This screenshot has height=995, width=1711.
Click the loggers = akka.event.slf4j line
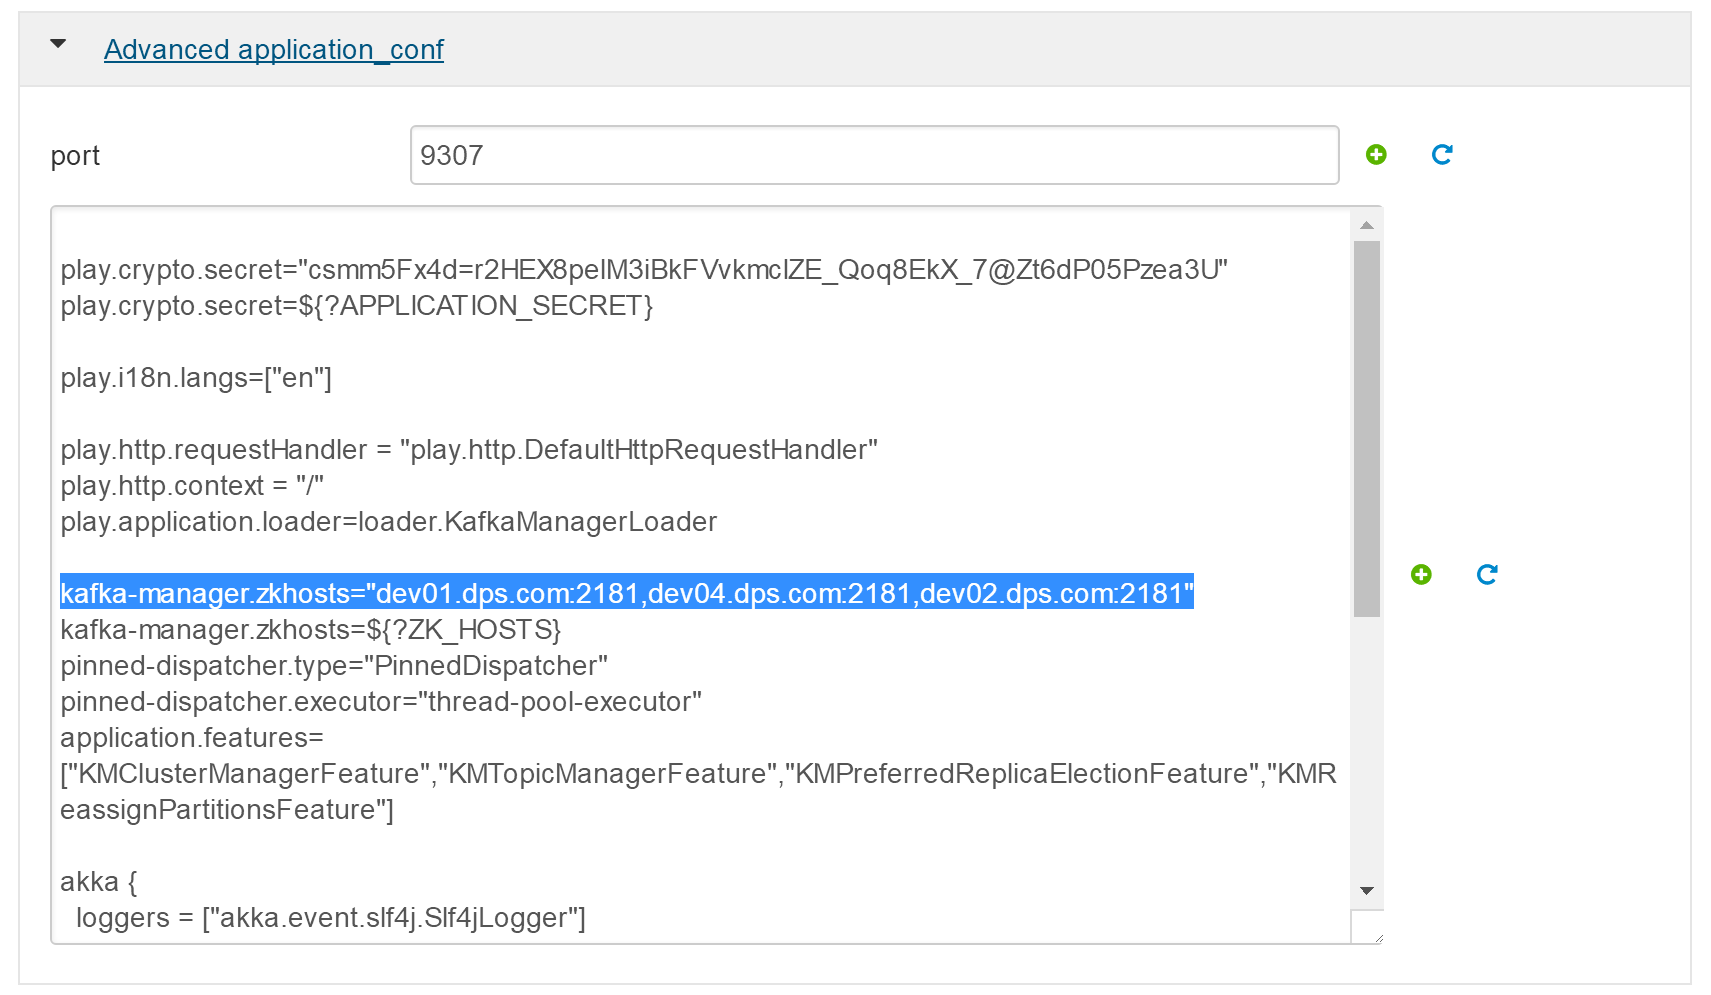331,917
